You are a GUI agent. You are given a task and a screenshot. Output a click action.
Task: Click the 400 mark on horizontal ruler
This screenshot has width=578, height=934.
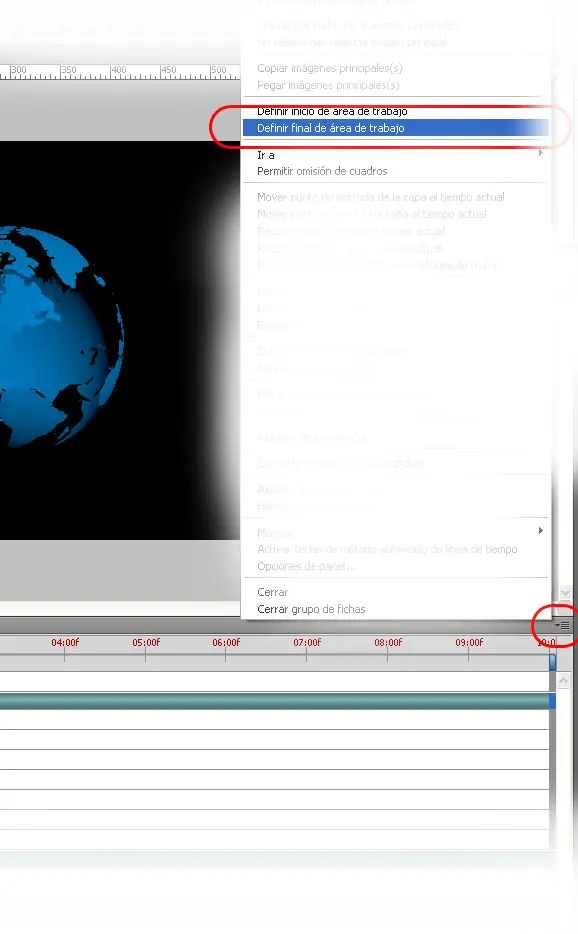(119, 70)
